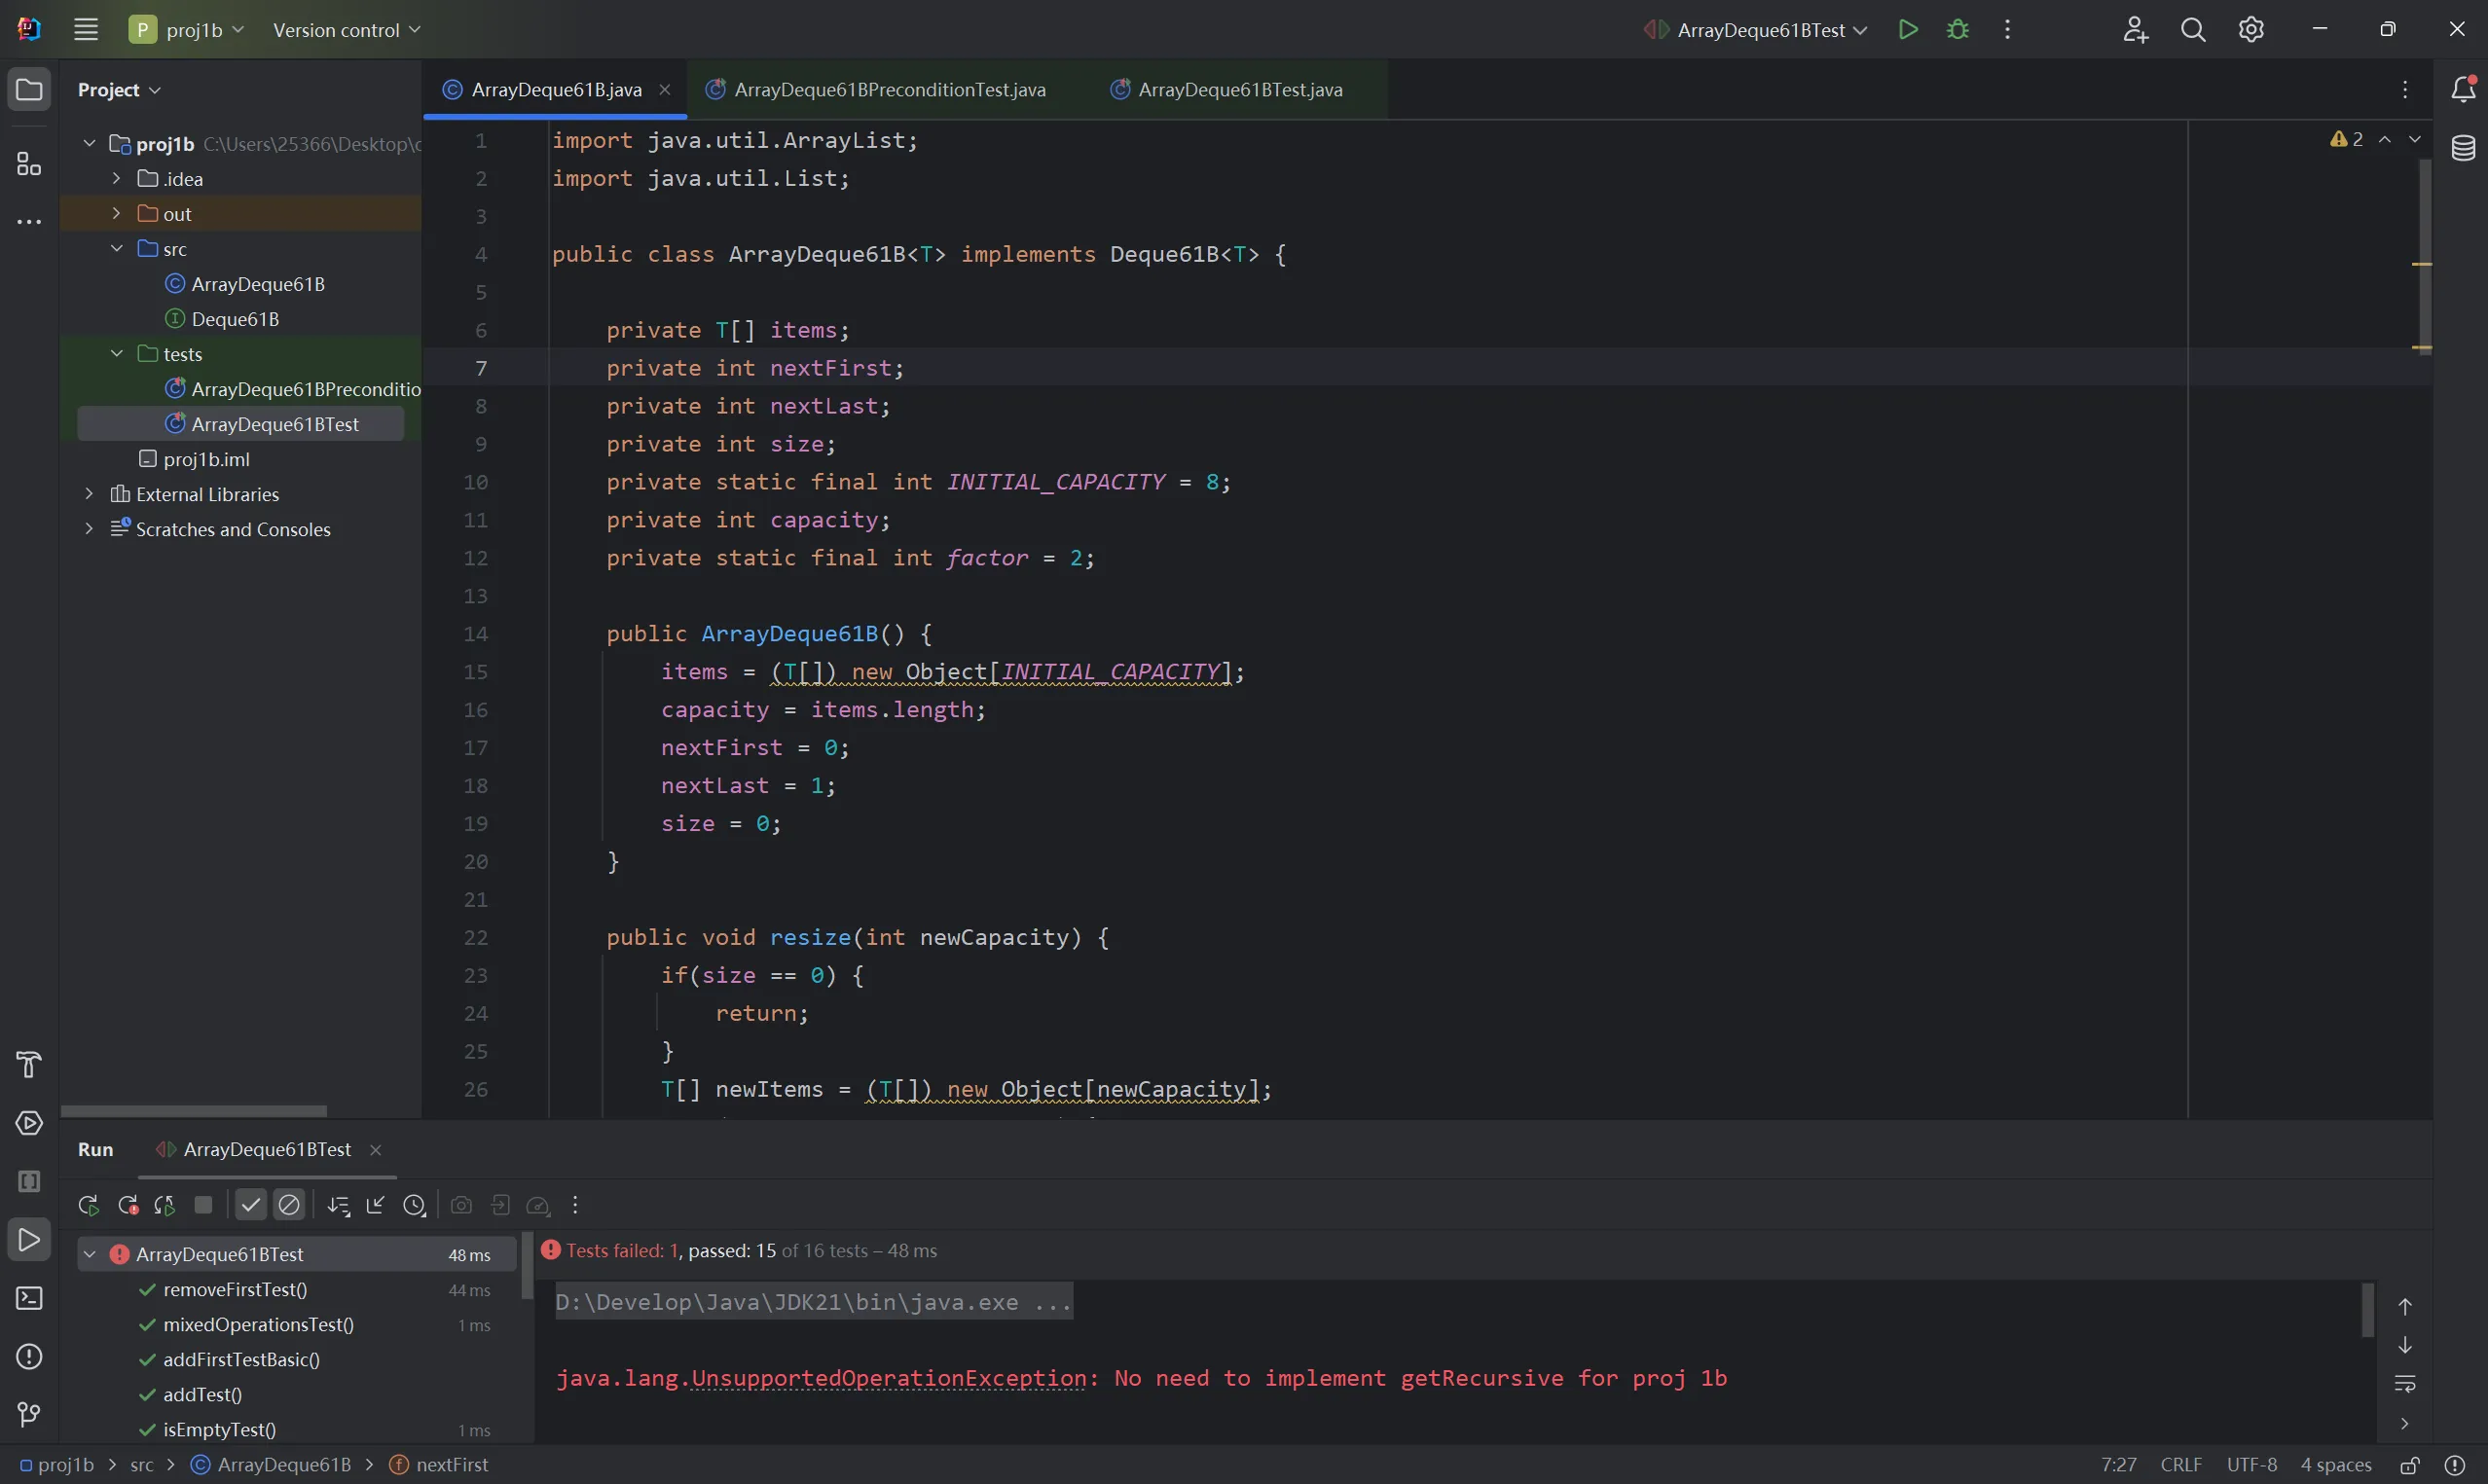This screenshot has height=1484, width=2488.
Task: Show more tool windows ellipsis in left sidebar
Action: 29,221
